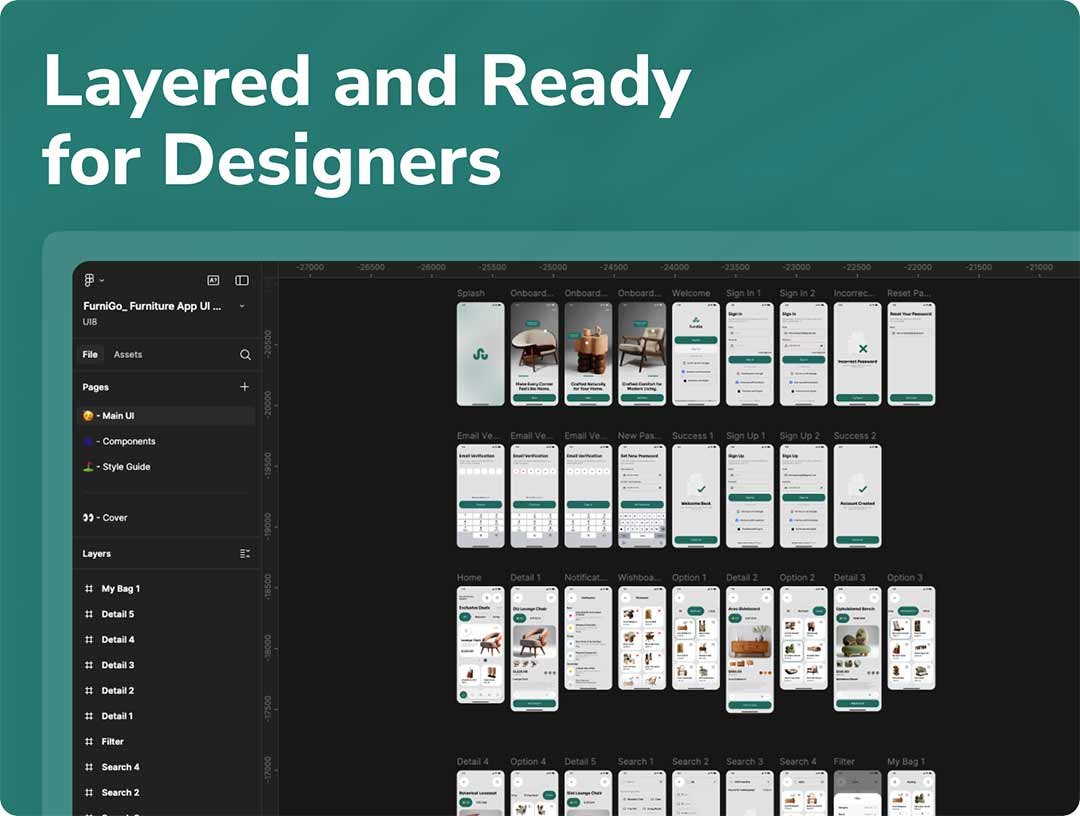Image resolution: width=1080 pixels, height=816 pixels.
Task: Click the icon left of the sidebar toggle
Action: click(x=213, y=281)
